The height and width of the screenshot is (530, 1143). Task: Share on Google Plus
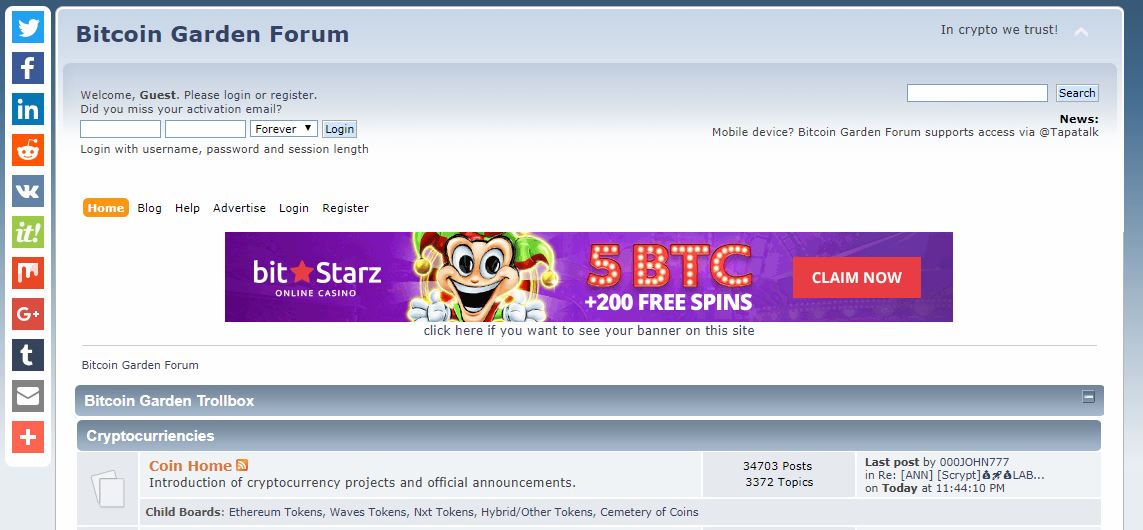tap(28, 314)
